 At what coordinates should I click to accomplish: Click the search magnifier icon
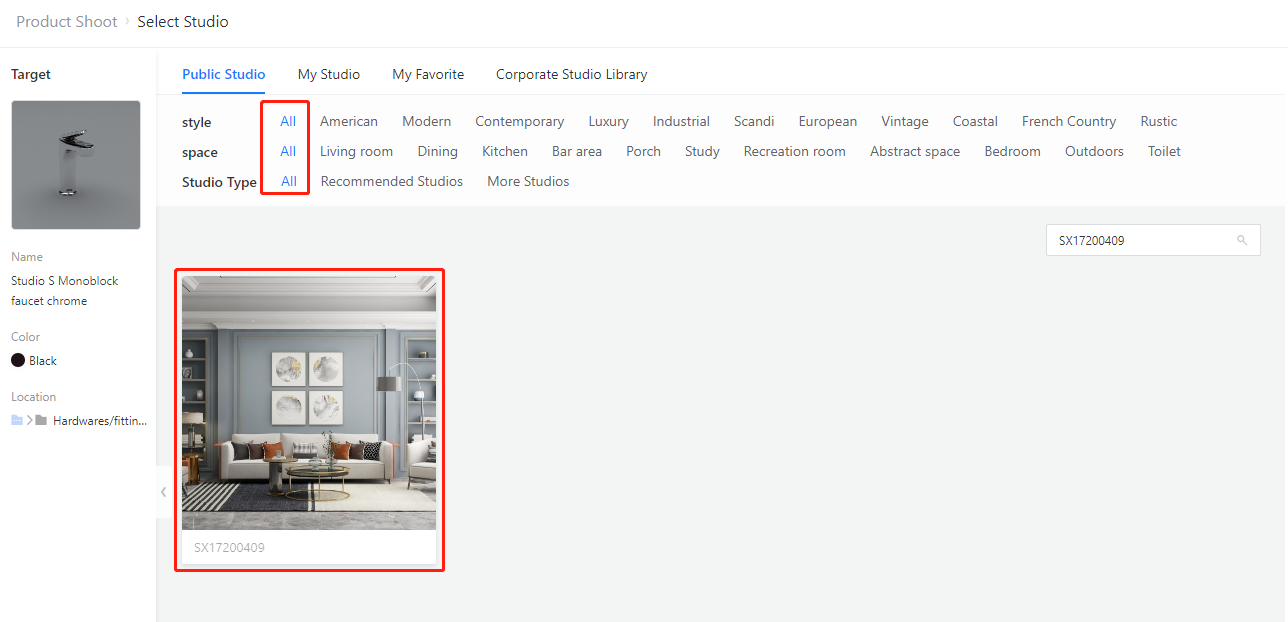[x=1242, y=240]
